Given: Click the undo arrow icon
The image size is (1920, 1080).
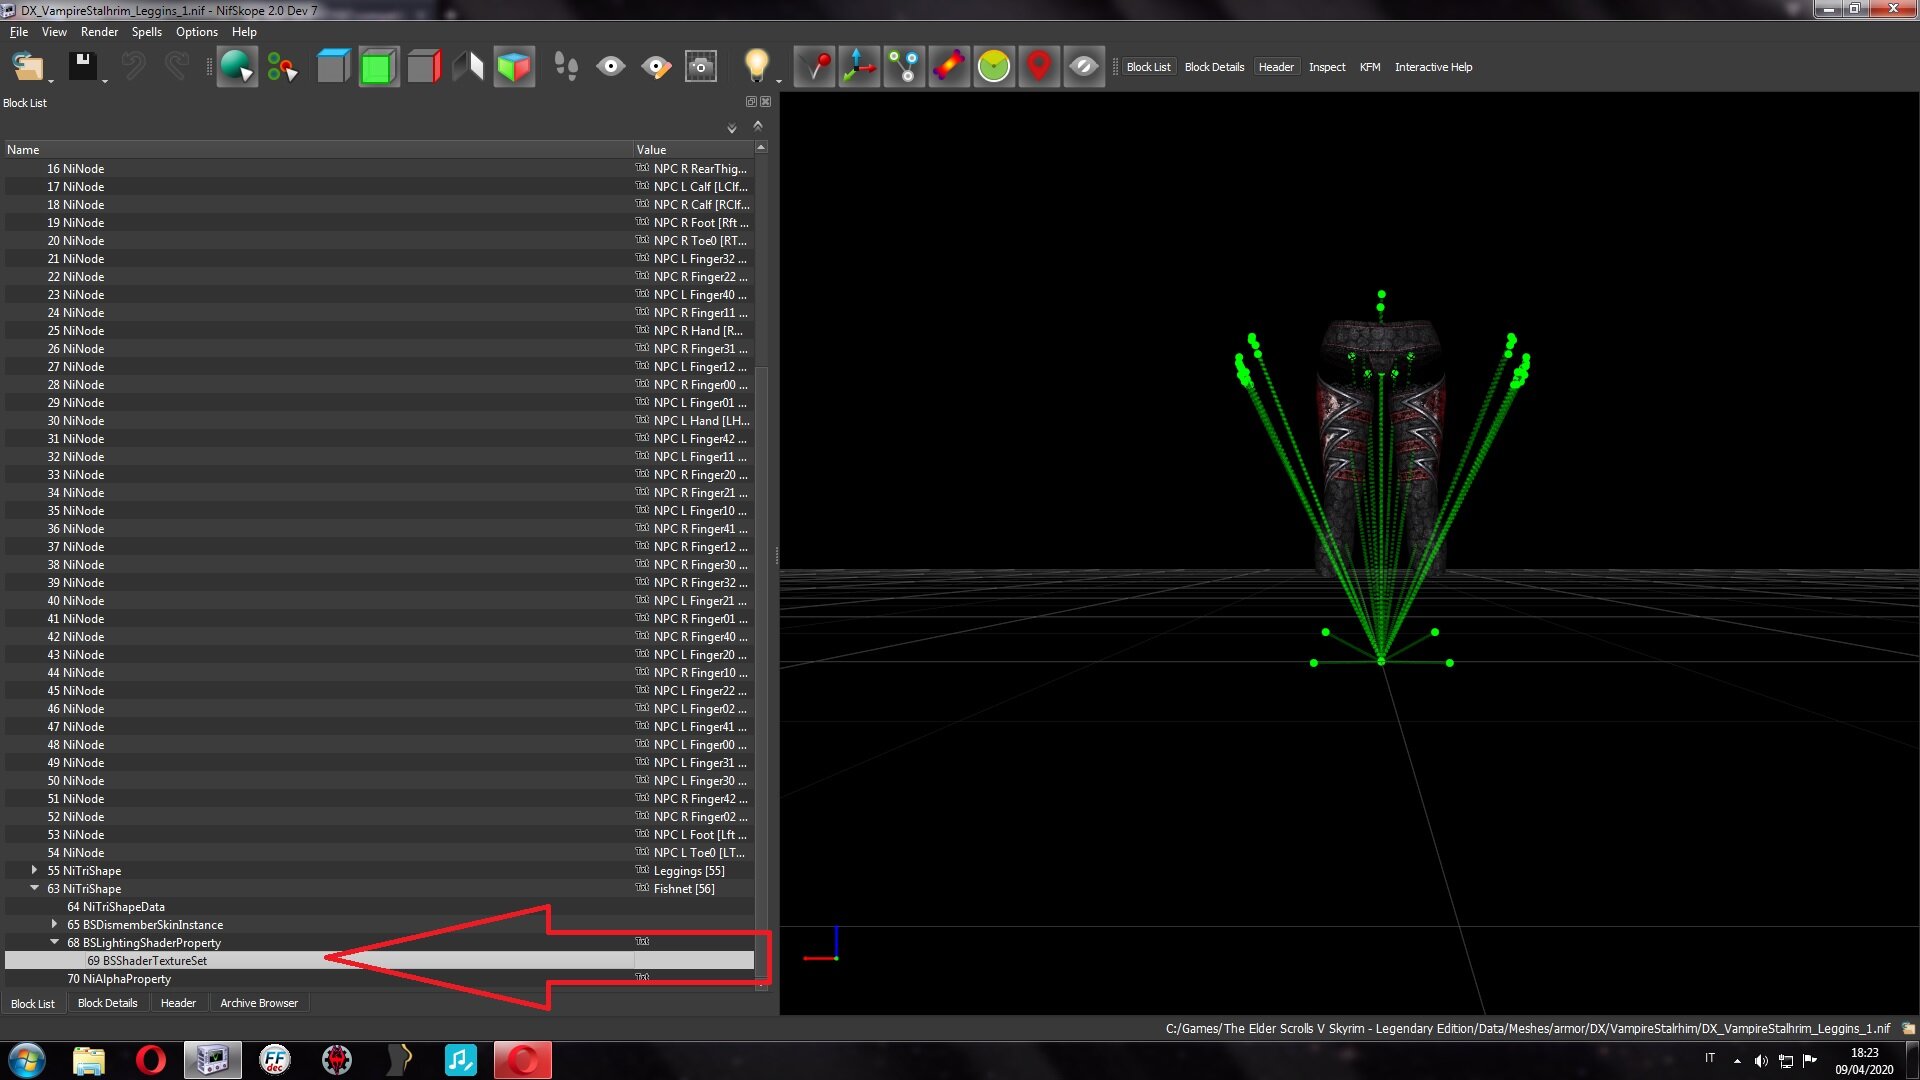Looking at the screenshot, I should point(133,67).
